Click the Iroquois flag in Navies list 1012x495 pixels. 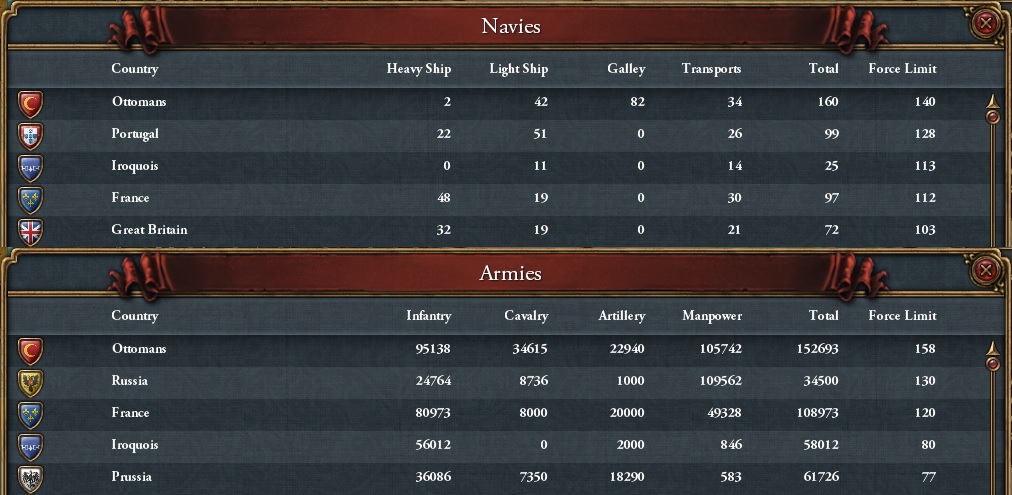(31, 166)
